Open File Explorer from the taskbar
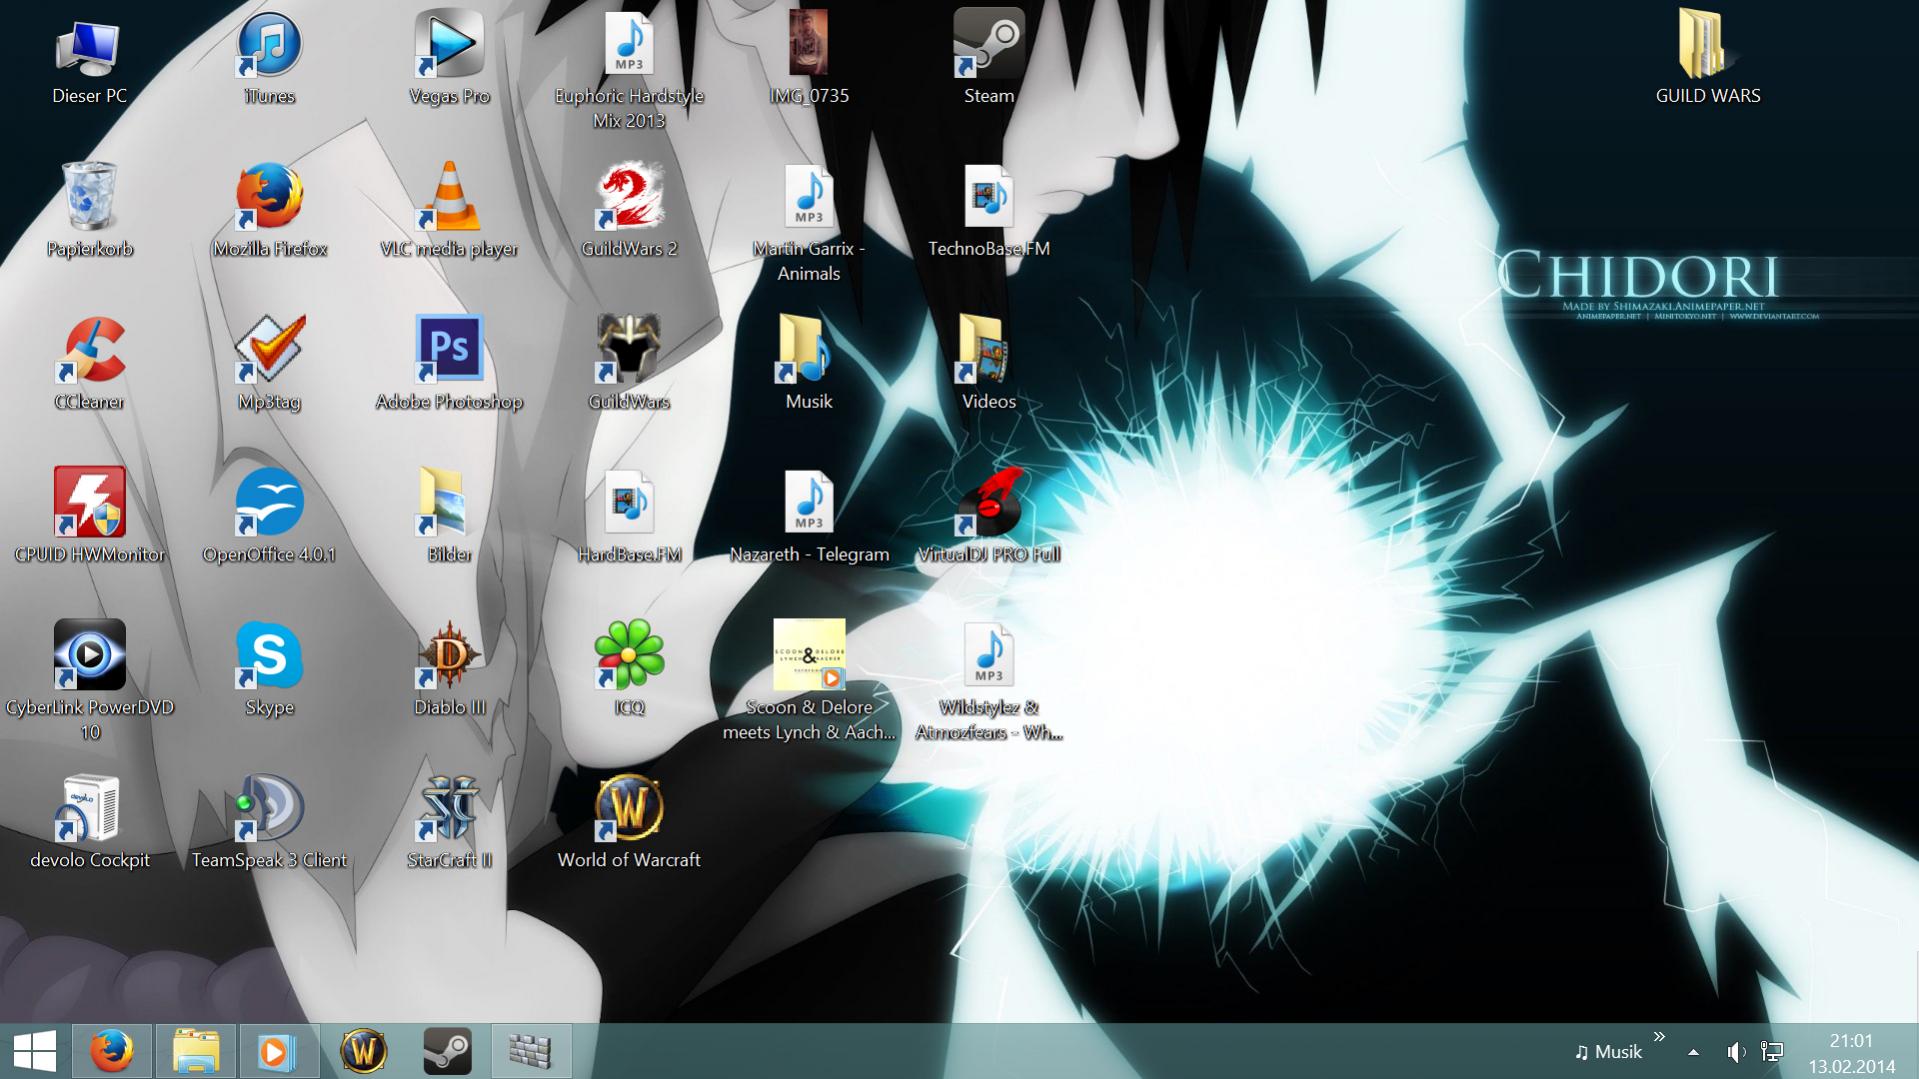Viewport: 1919px width, 1079px height. (x=196, y=1051)
